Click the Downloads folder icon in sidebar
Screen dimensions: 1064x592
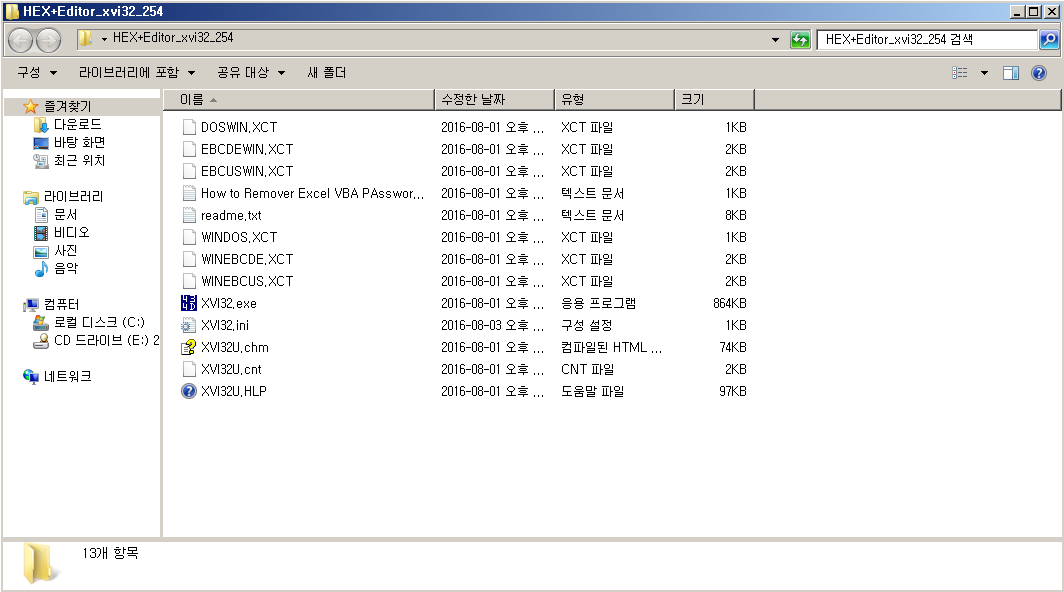pyautogui.click(x=41, y=124)
